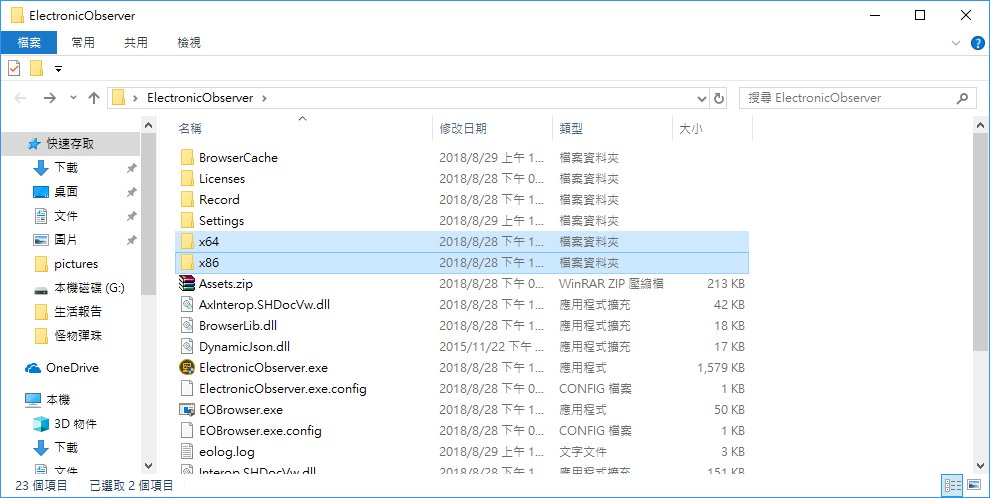The height and width of the screenshot is (498, 990).
Task: Refresh the folder view
Action: 719,98
